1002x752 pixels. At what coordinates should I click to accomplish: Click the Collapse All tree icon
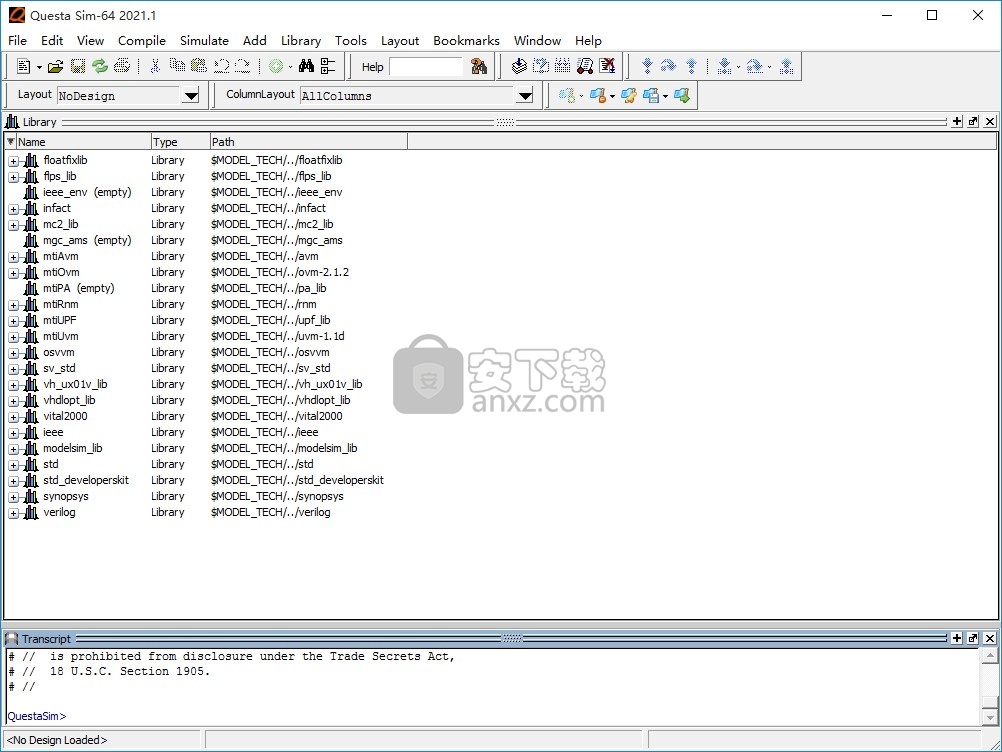pyautogui.click(x=328, y=66)
